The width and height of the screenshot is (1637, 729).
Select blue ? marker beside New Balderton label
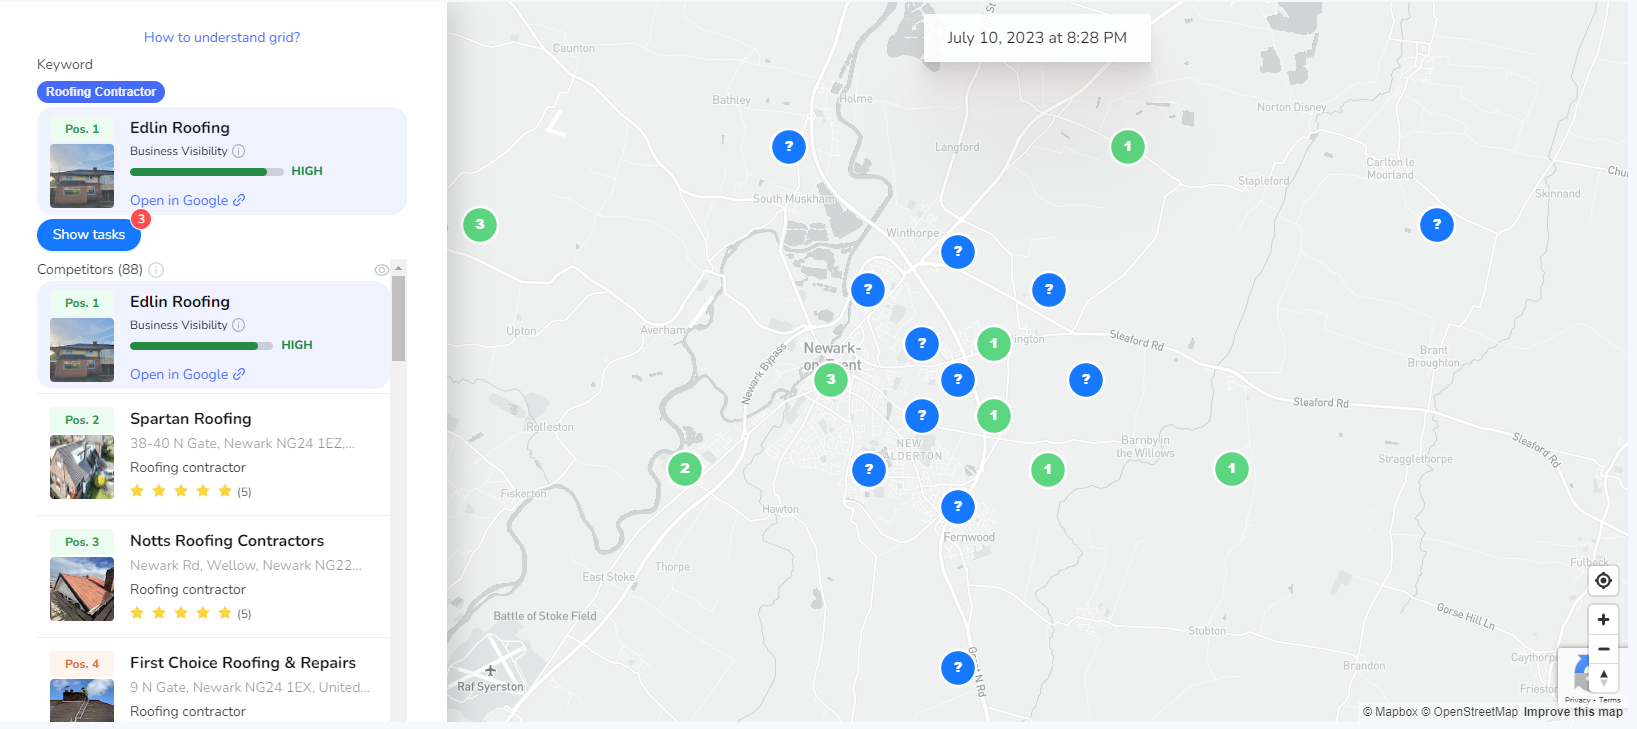click(x=869, y=469)
